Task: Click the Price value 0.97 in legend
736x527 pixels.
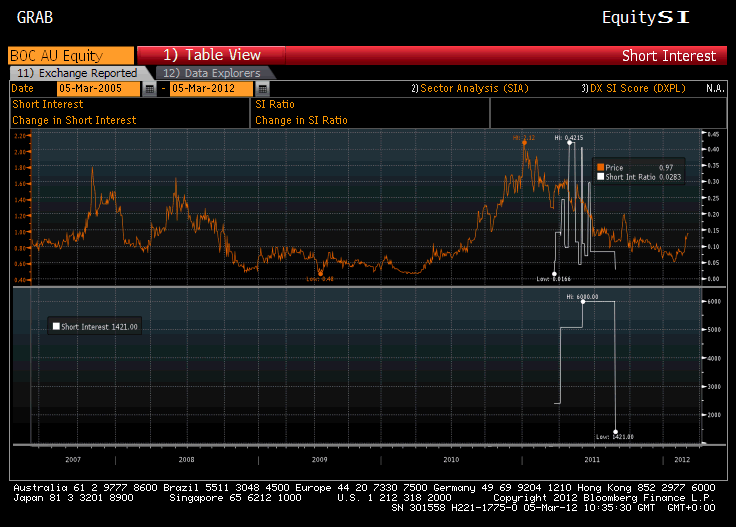Action: pyautogui.click(x=666, y=168)
